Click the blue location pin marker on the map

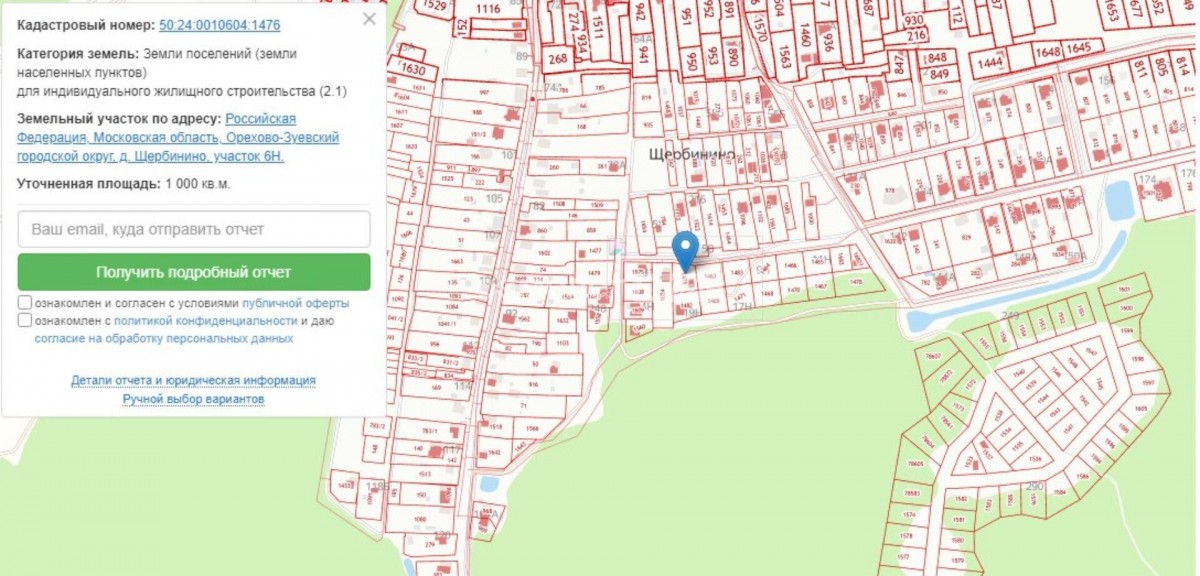[685, 251]
